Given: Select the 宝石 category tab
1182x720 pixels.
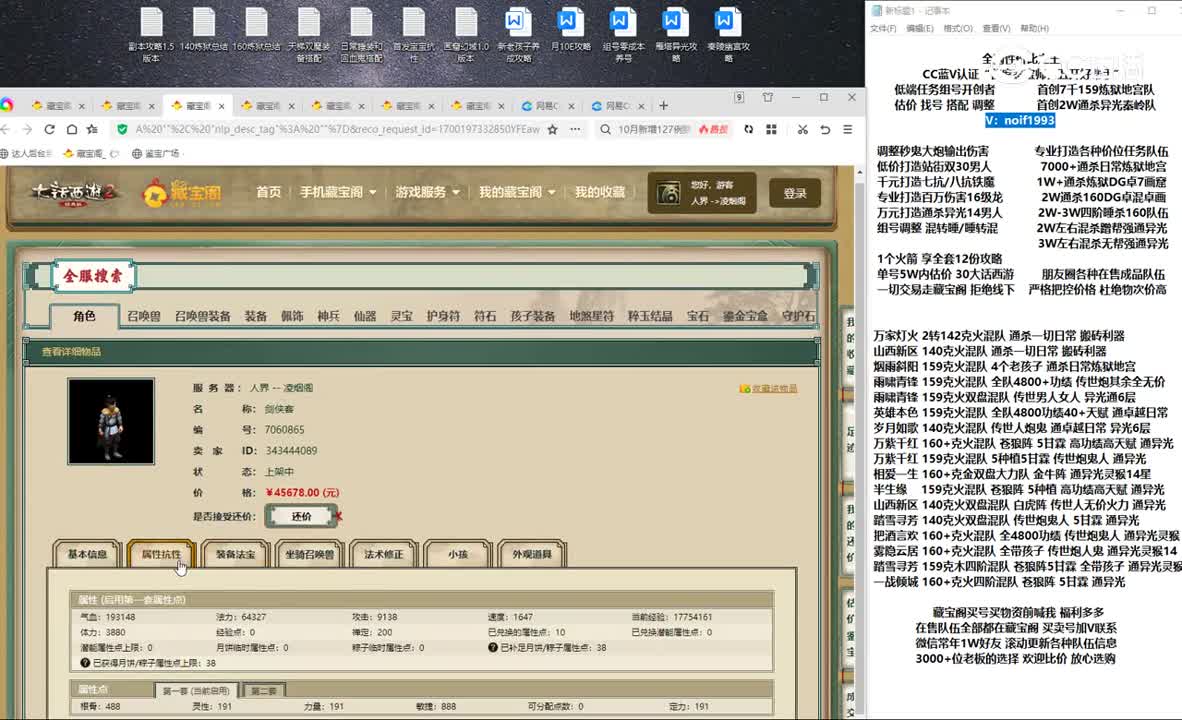Looking at the screenshot, I should (697, 316).
